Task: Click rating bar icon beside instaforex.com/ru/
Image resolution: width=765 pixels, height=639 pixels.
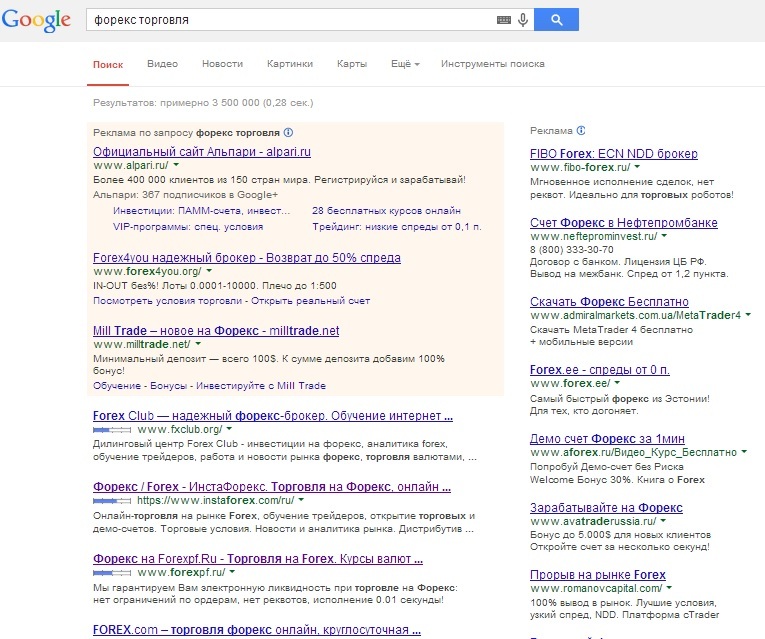Action: (112, 500)
